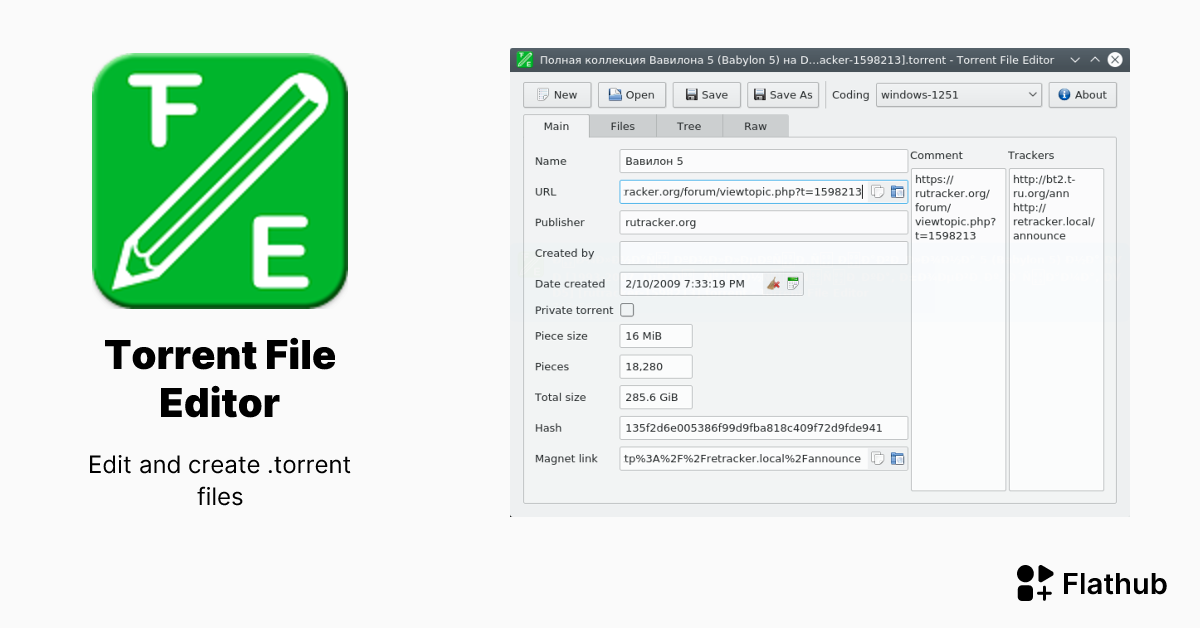Paste into the URL field
1200x628 pixels.
click(897, 191)
